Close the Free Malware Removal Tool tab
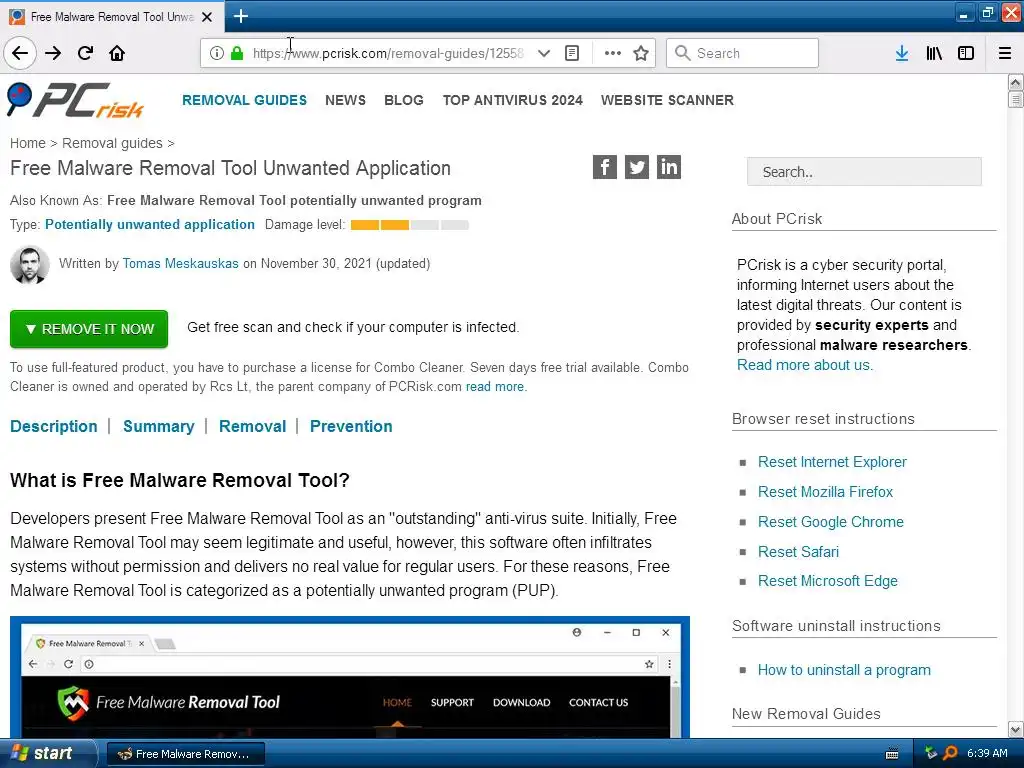The height and width of the screenshot is (768, 1024). tap(207, 17)
